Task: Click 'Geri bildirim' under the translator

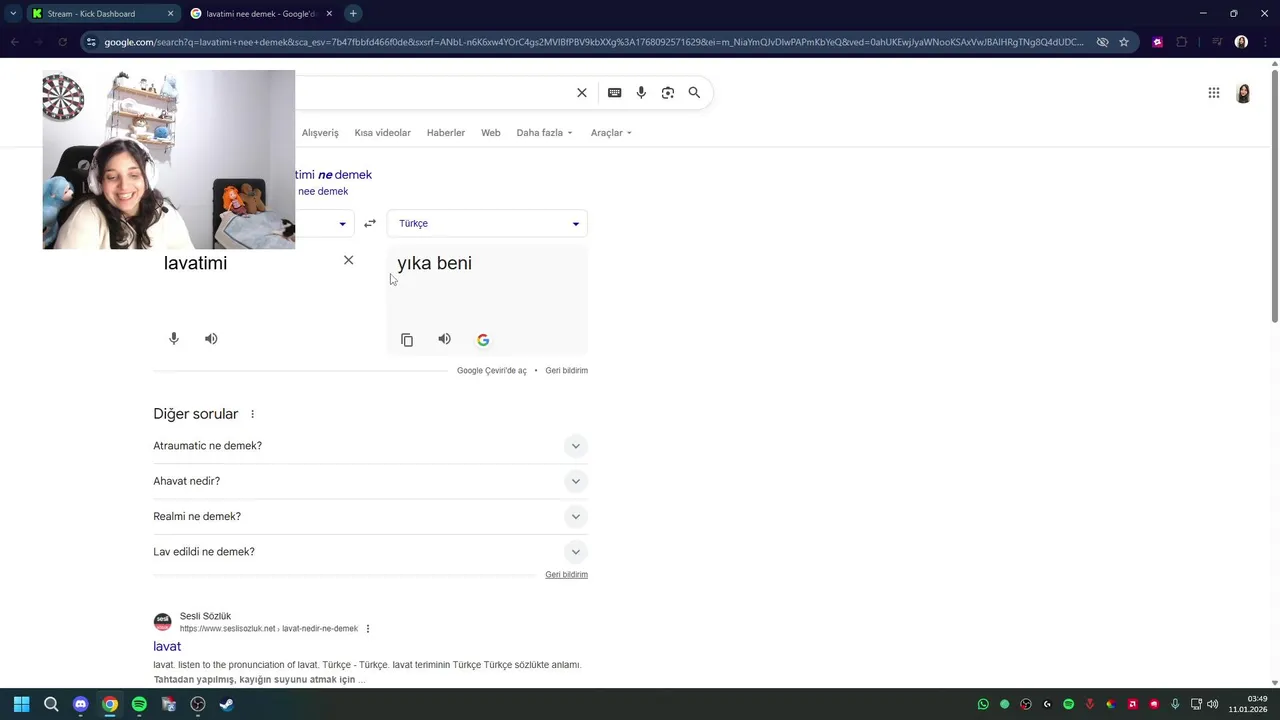Action: click(566, 371)
